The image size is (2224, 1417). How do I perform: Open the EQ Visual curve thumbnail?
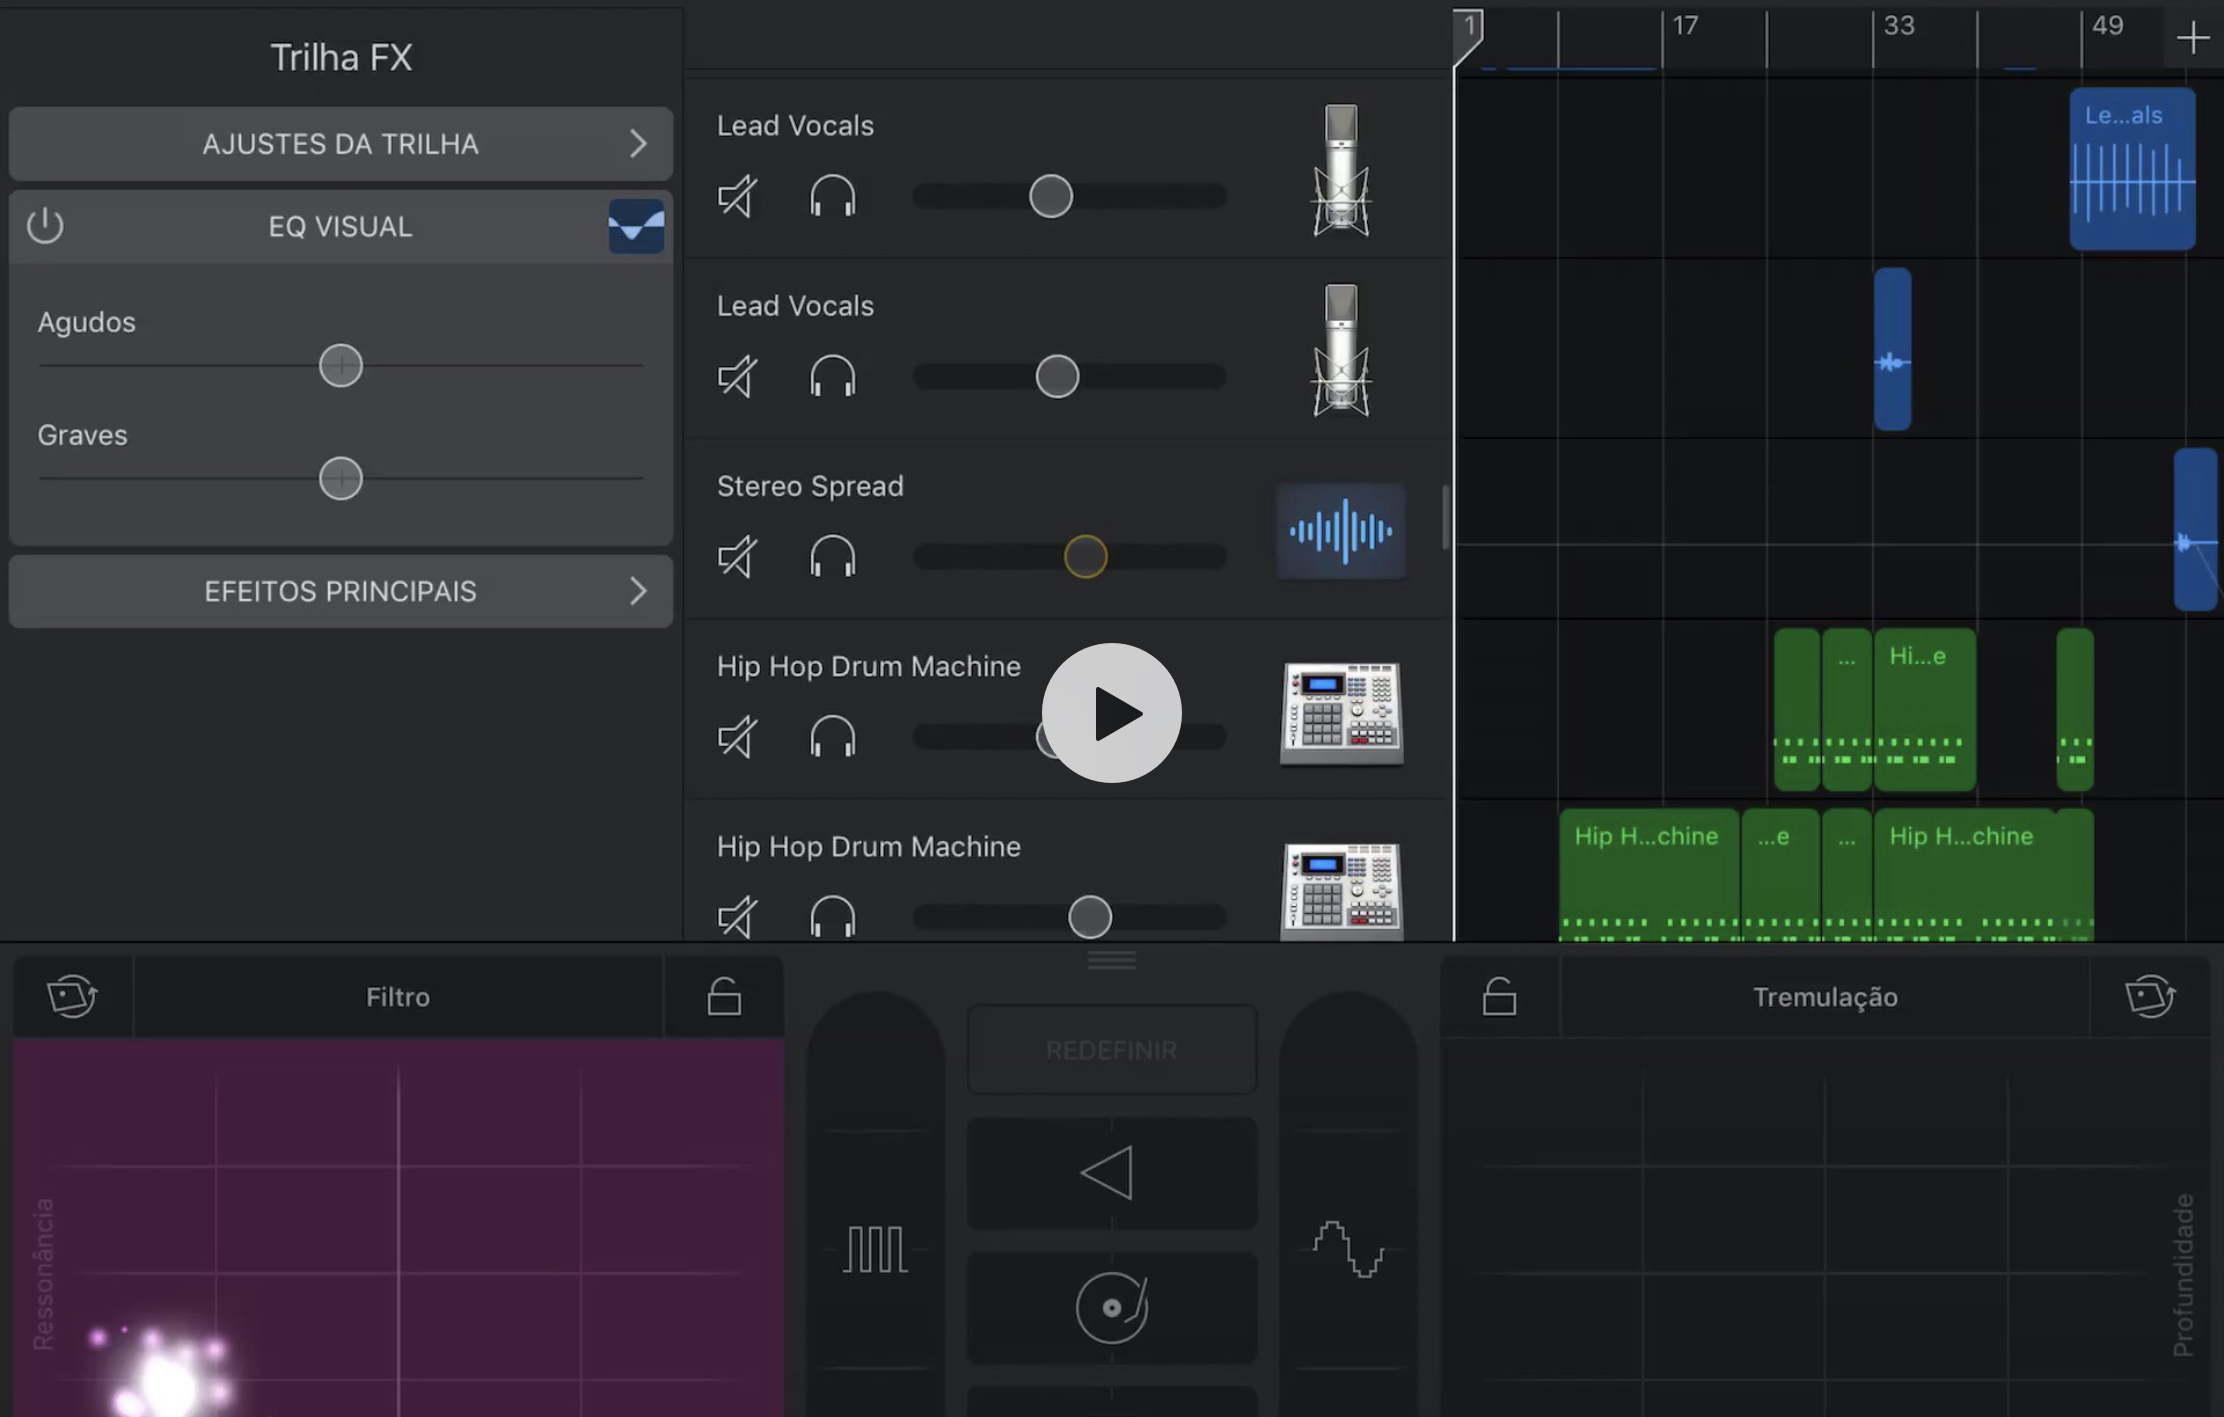coord(636,226)
